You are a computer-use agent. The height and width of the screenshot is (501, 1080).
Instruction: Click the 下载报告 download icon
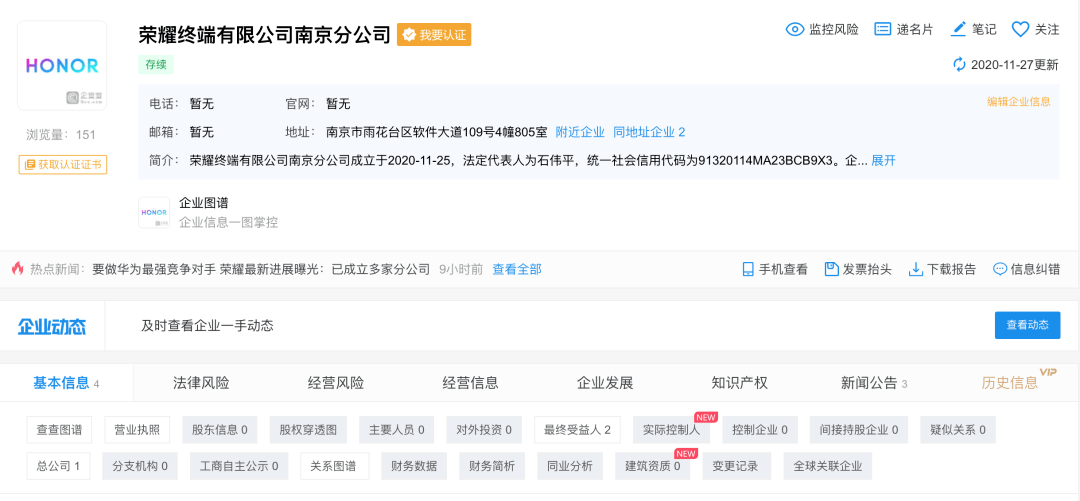click(915, 269)
